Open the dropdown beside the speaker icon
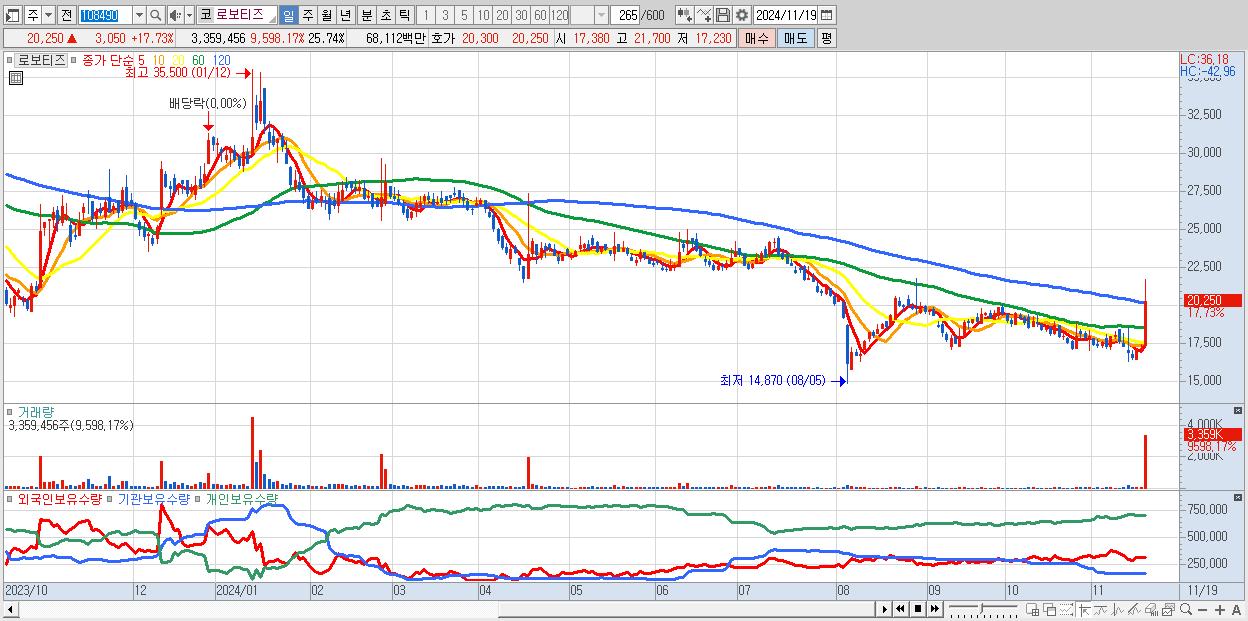The height and width of the screenshot is (621, 1248). coord(189,15)
